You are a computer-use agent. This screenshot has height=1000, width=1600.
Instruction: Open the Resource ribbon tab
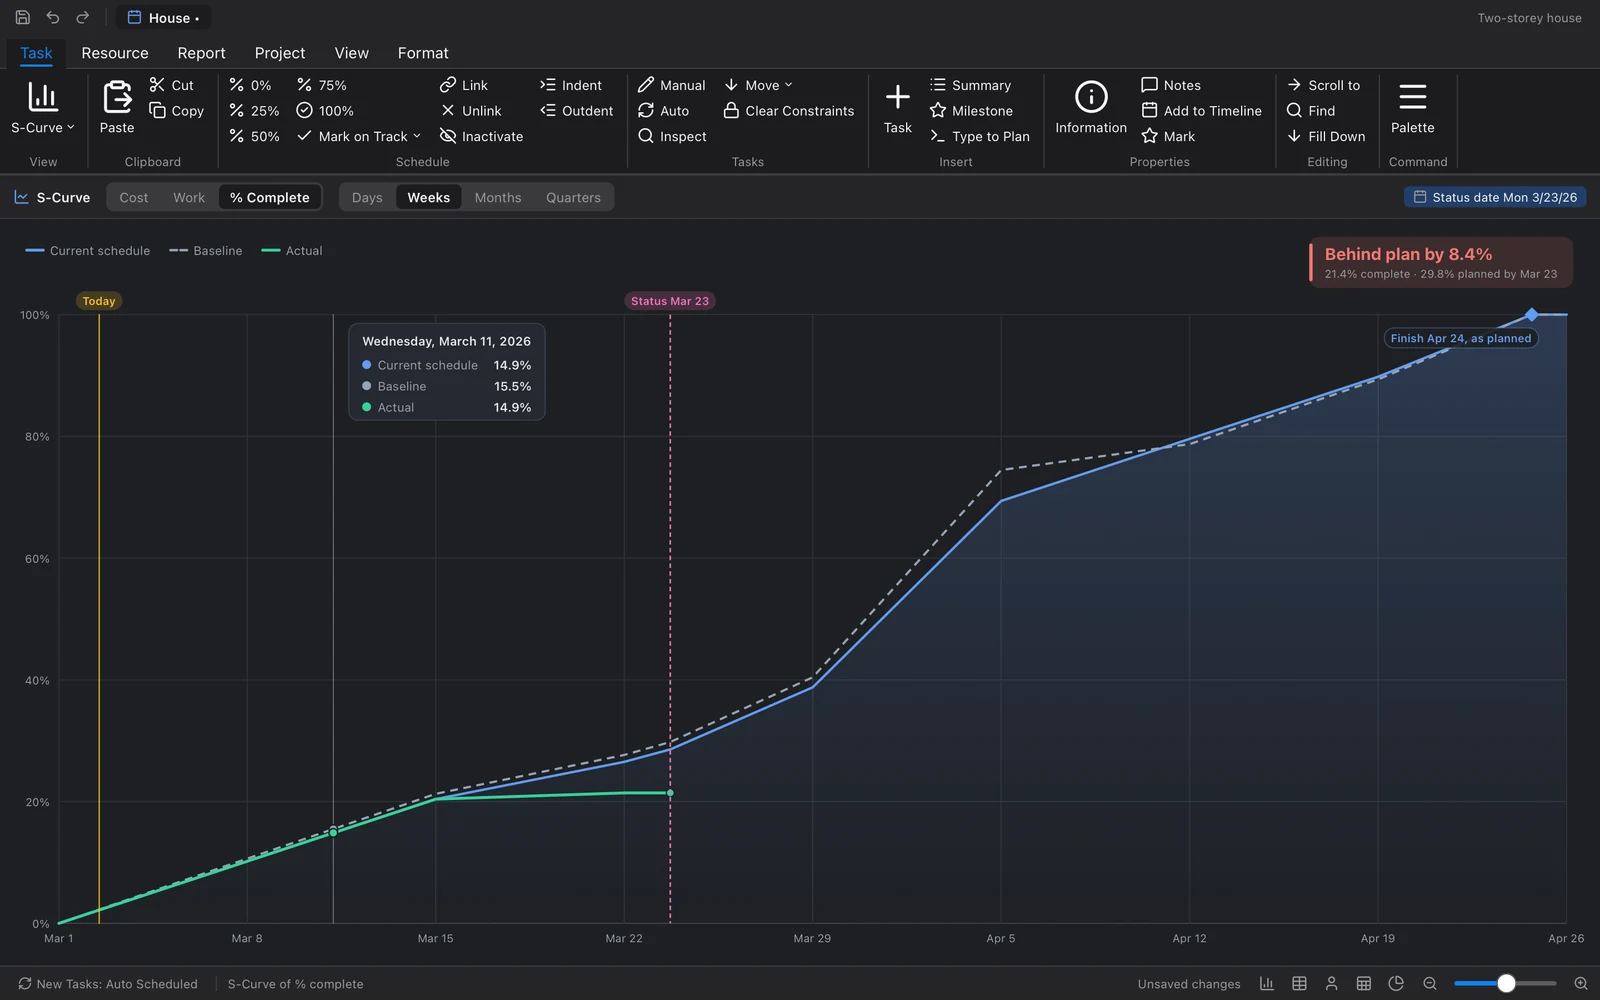tap(115, 53)
